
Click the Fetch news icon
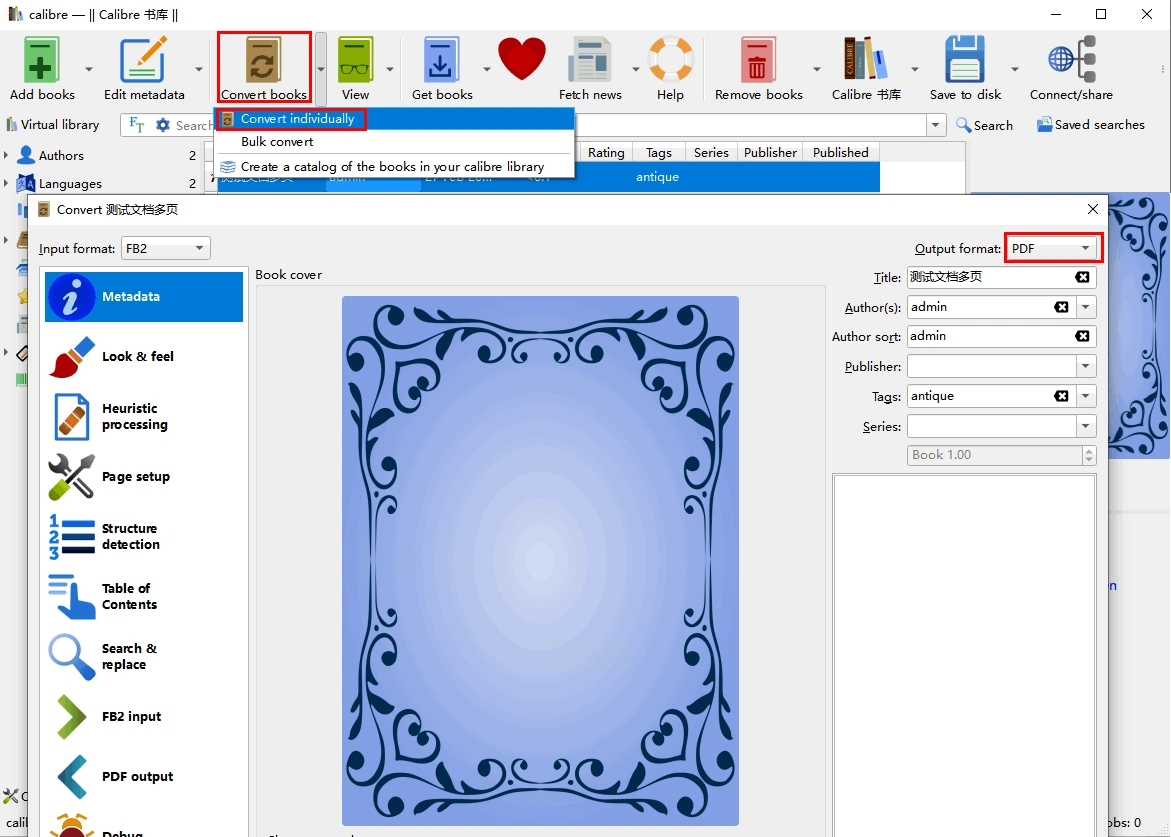pos(590,61)
